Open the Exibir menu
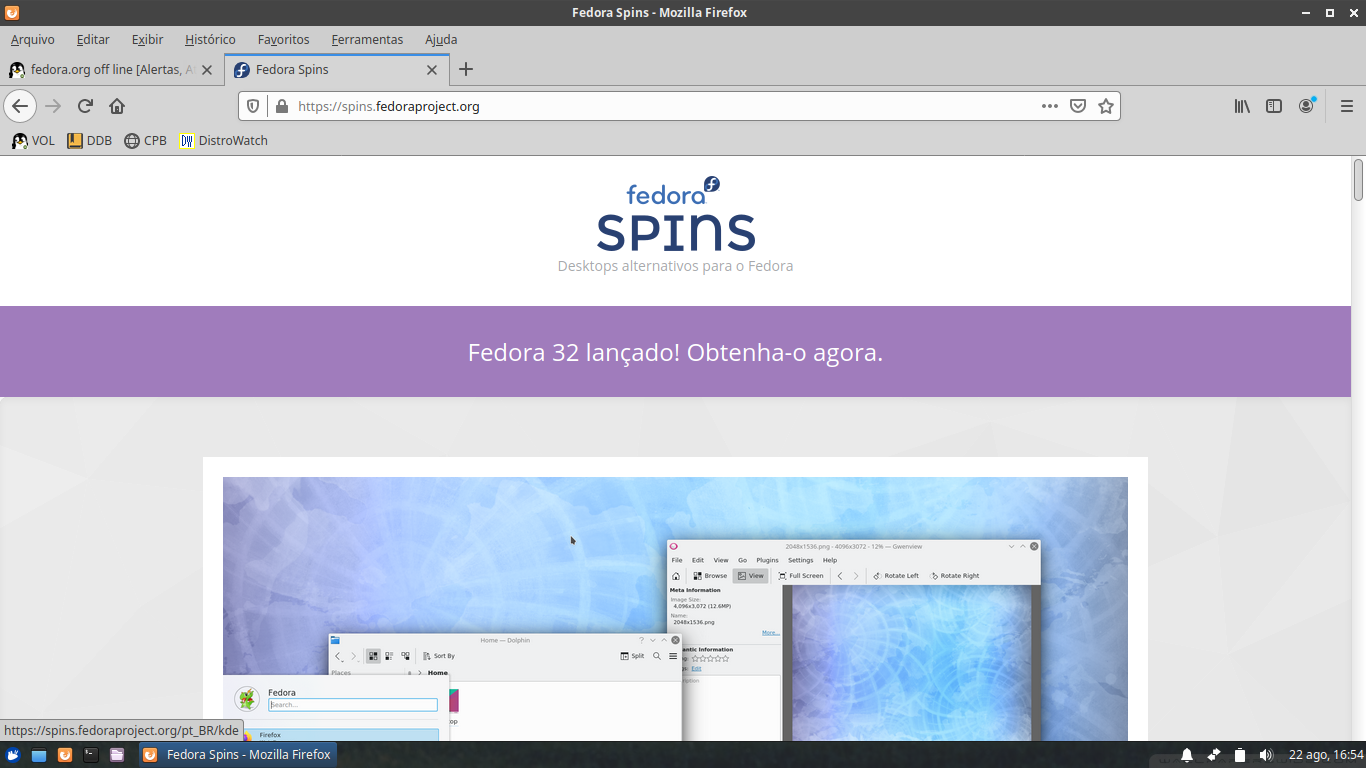Viewport: 1366px width, 768px height. point(147,40)
